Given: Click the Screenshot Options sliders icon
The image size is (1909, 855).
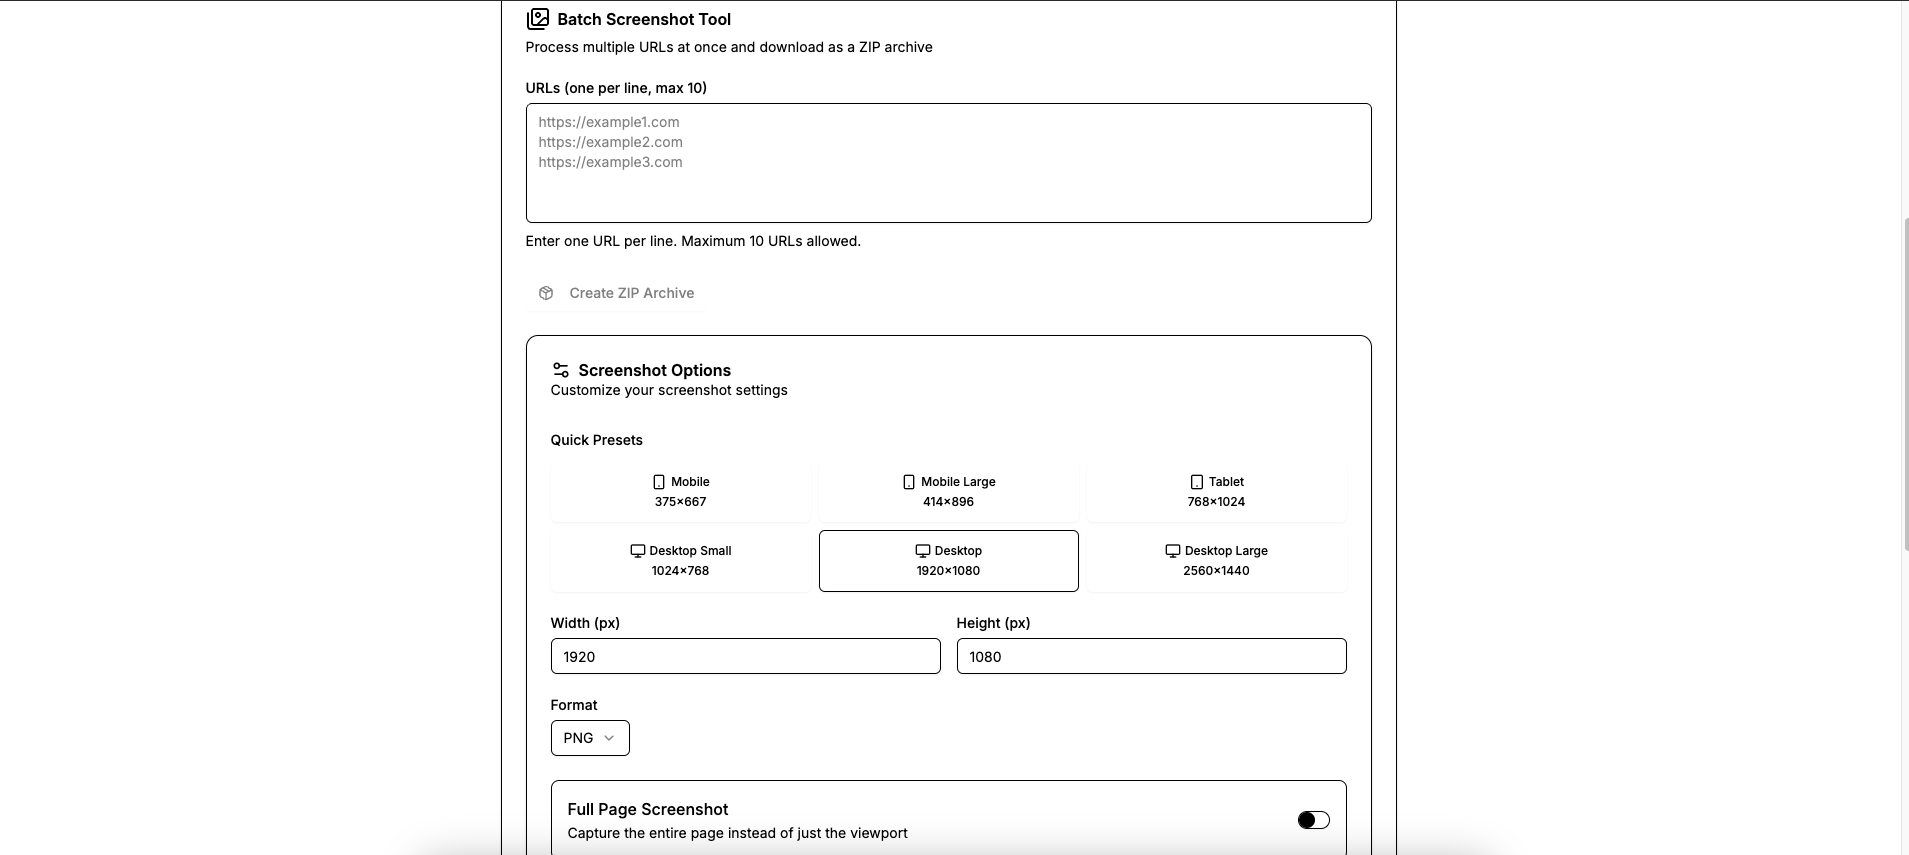Looking at the screenshot, I should tap(561, 370).
